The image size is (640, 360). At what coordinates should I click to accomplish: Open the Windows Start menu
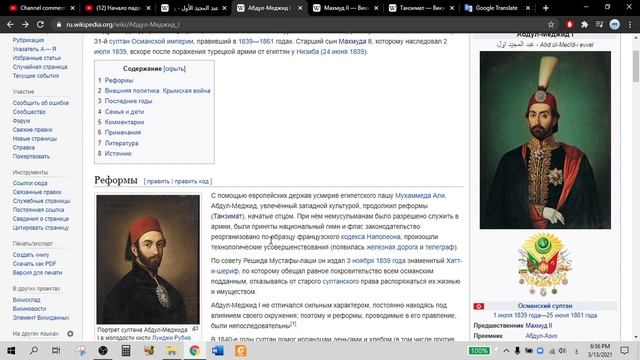click(x=11, y=350)
